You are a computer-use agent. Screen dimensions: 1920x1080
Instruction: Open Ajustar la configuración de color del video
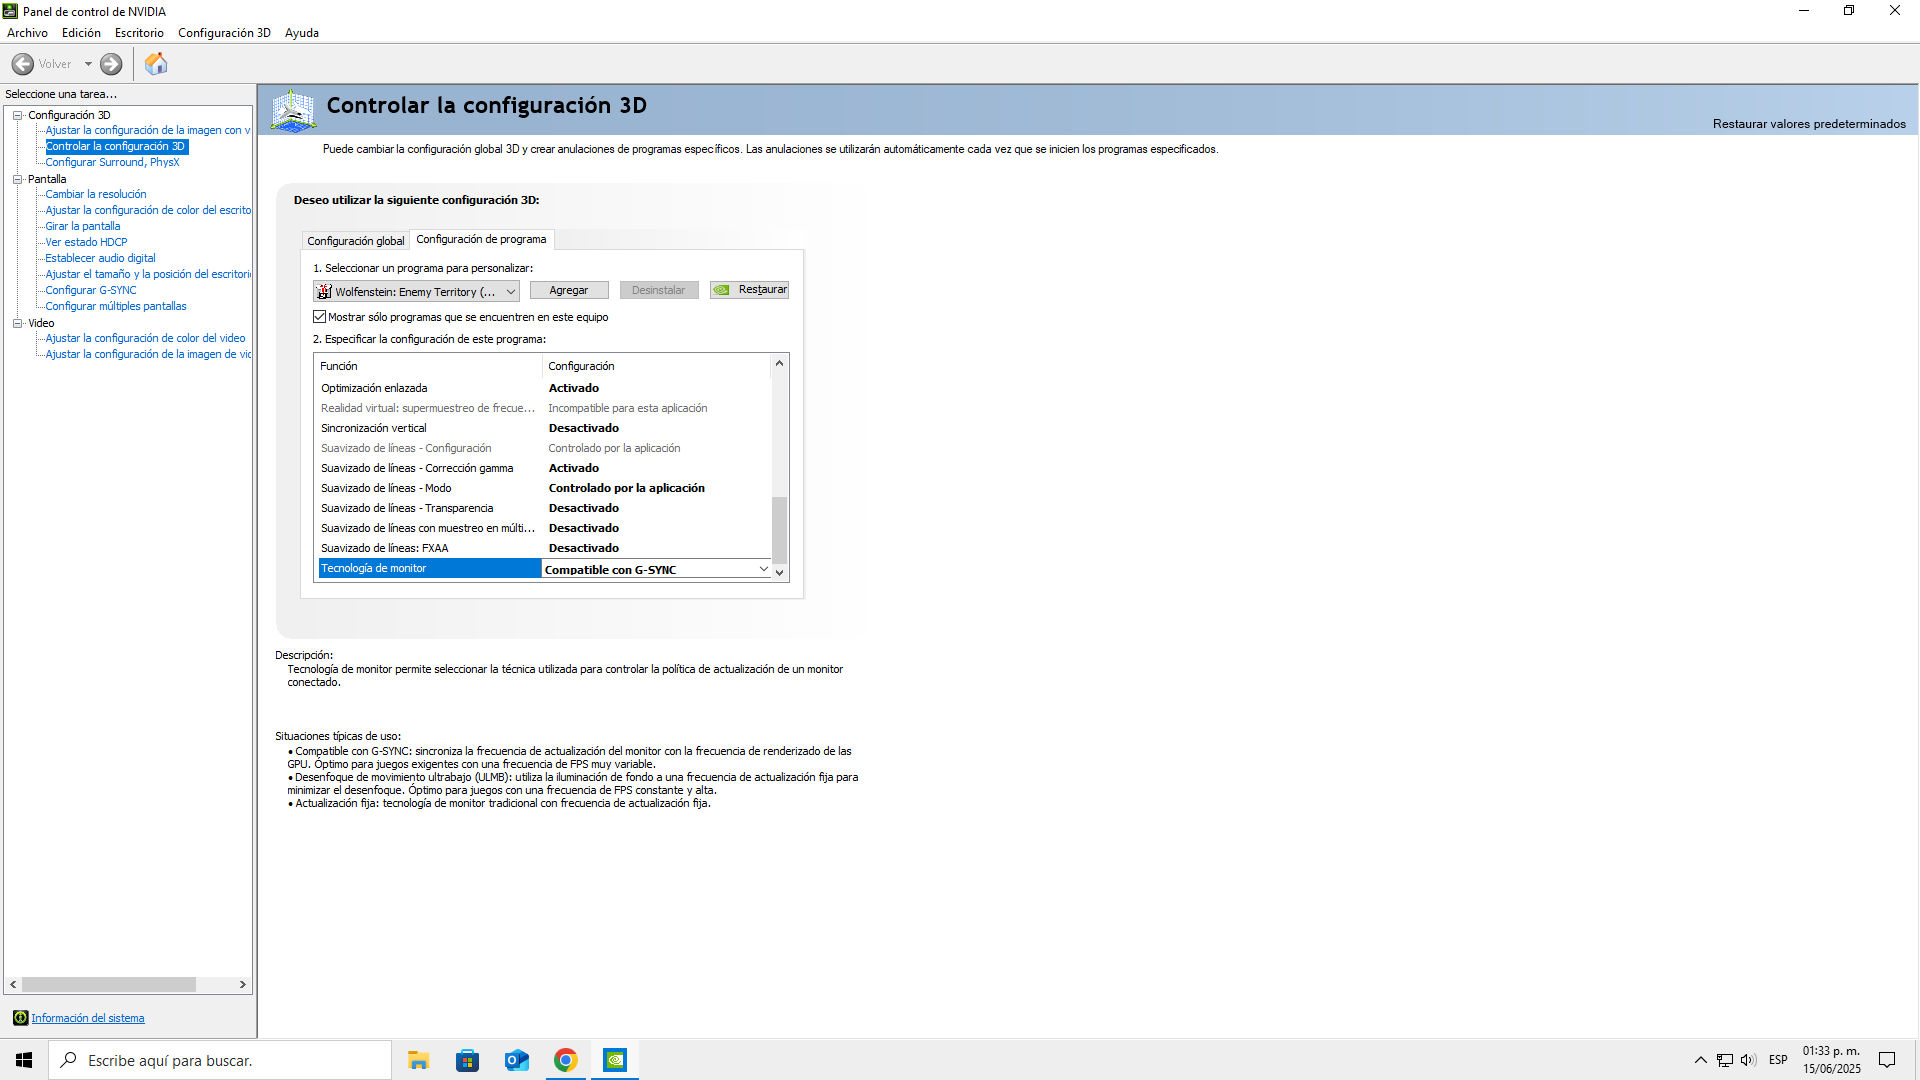point(145,338)
